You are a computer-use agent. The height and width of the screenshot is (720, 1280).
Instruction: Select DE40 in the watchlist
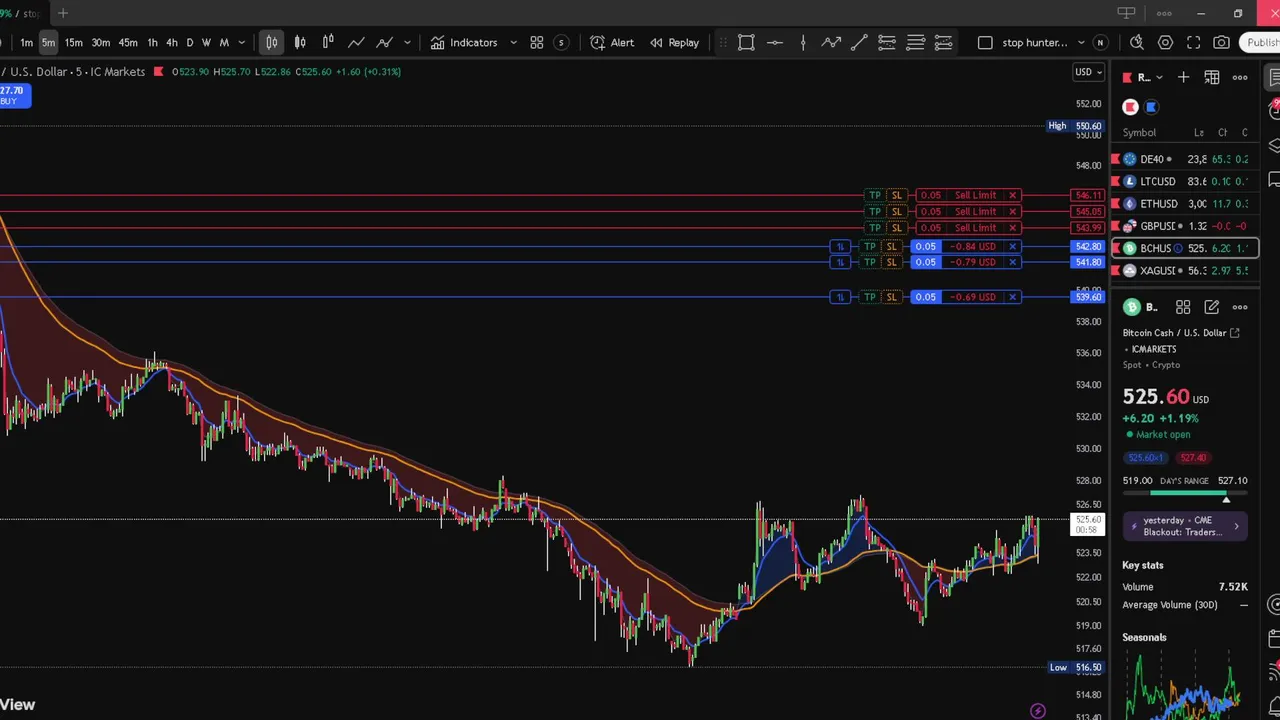pos(1185,159)
